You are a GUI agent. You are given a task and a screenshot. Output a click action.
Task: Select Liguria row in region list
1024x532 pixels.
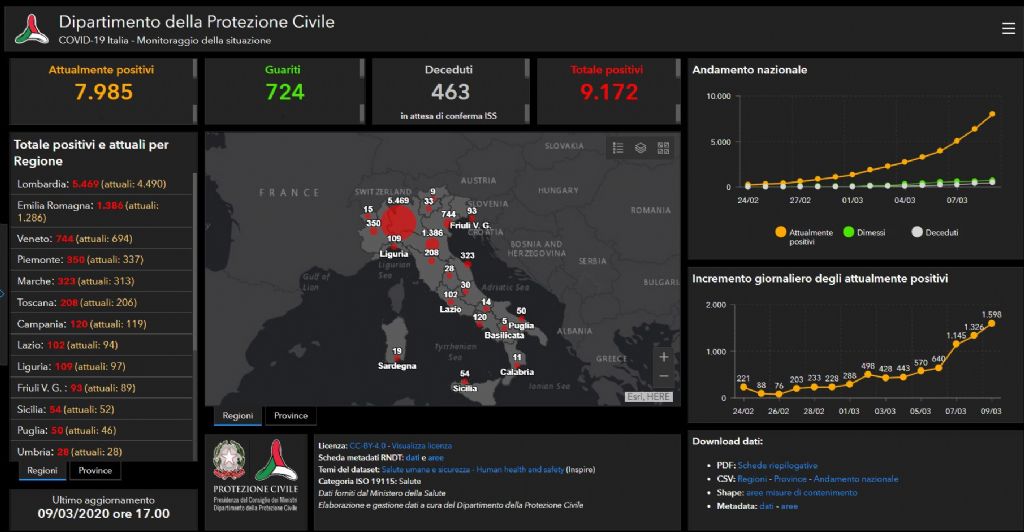[x=101, y=367]
